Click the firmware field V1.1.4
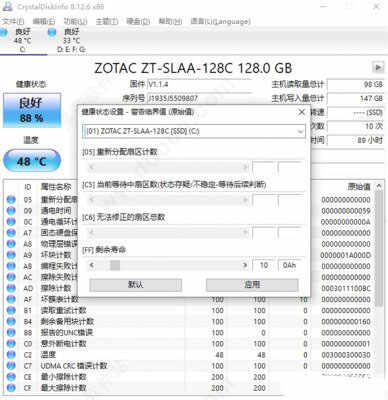The height and width of the screenshot is (400, 388). click(x=199, y=84)
